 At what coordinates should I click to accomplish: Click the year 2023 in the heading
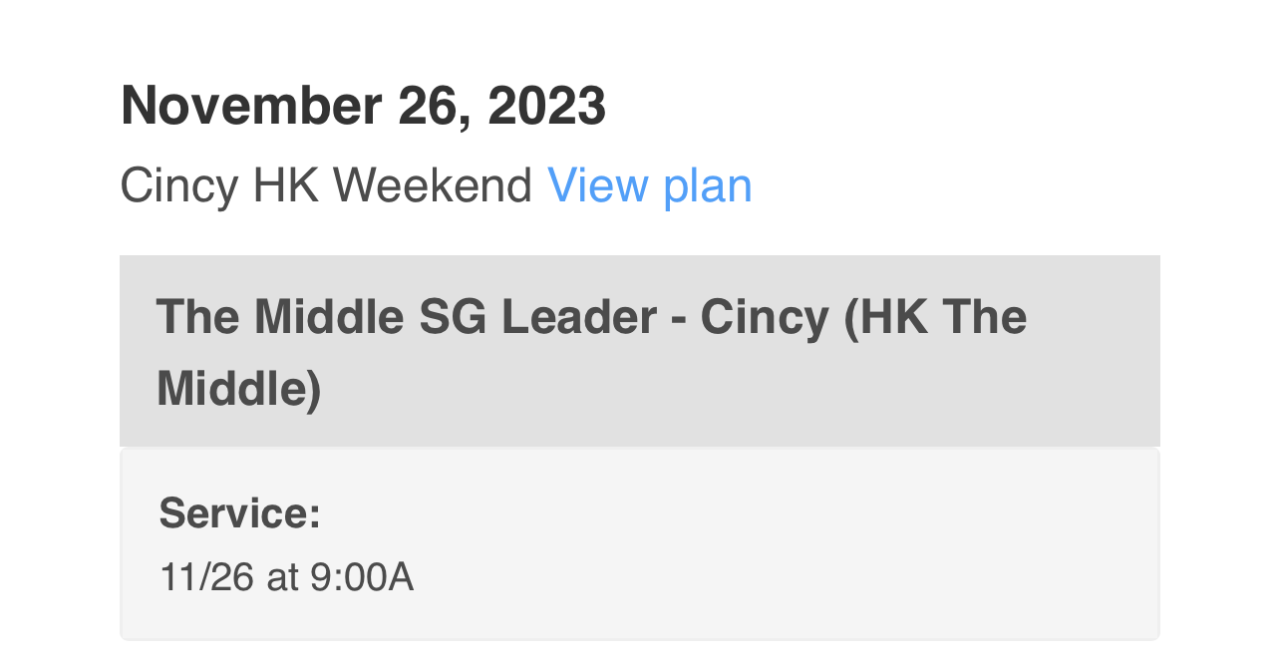pyautogui.click(x=546, y=106)
